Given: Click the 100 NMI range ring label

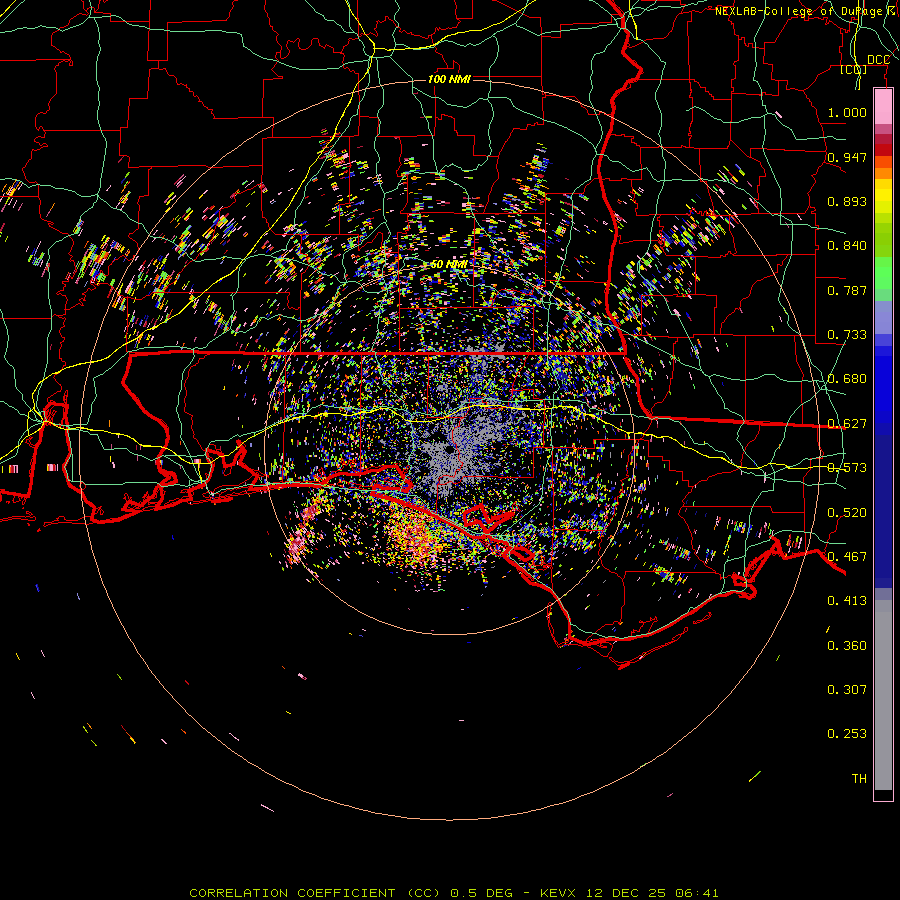Looking at the screenshot, I should click(x=449, y=79).
